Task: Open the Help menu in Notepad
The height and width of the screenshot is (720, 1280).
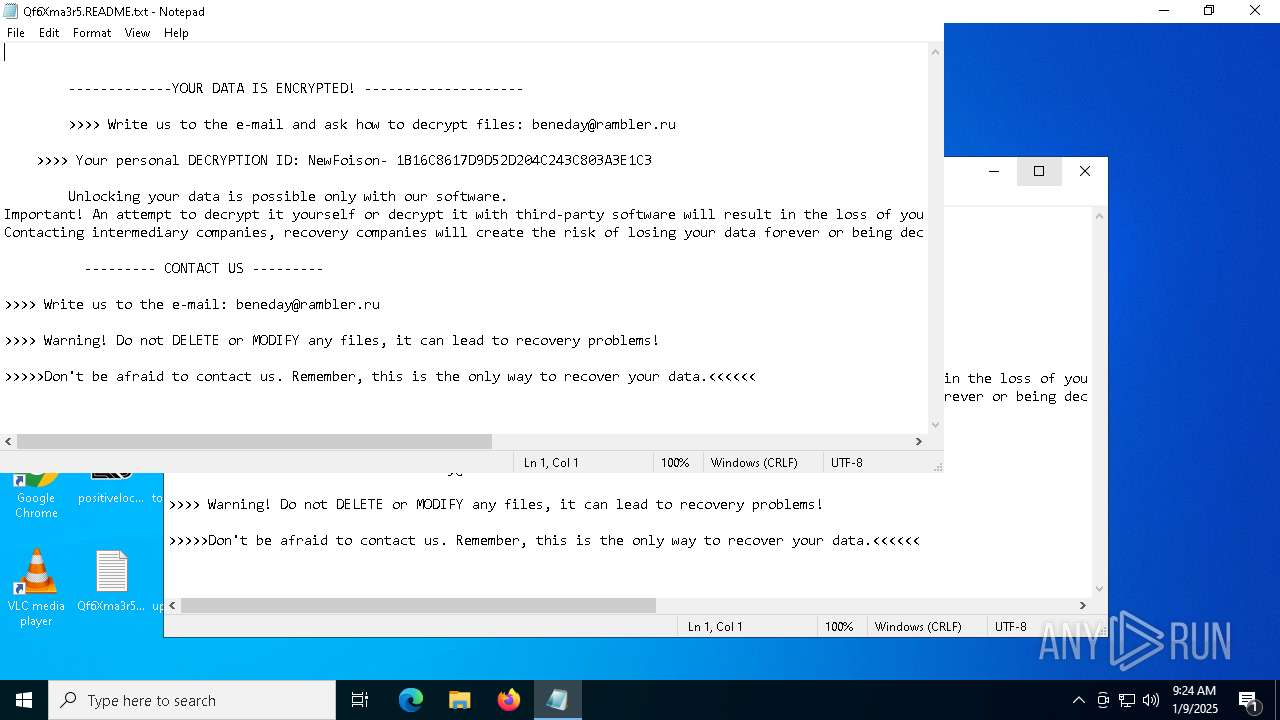Action: coord(176,33)
